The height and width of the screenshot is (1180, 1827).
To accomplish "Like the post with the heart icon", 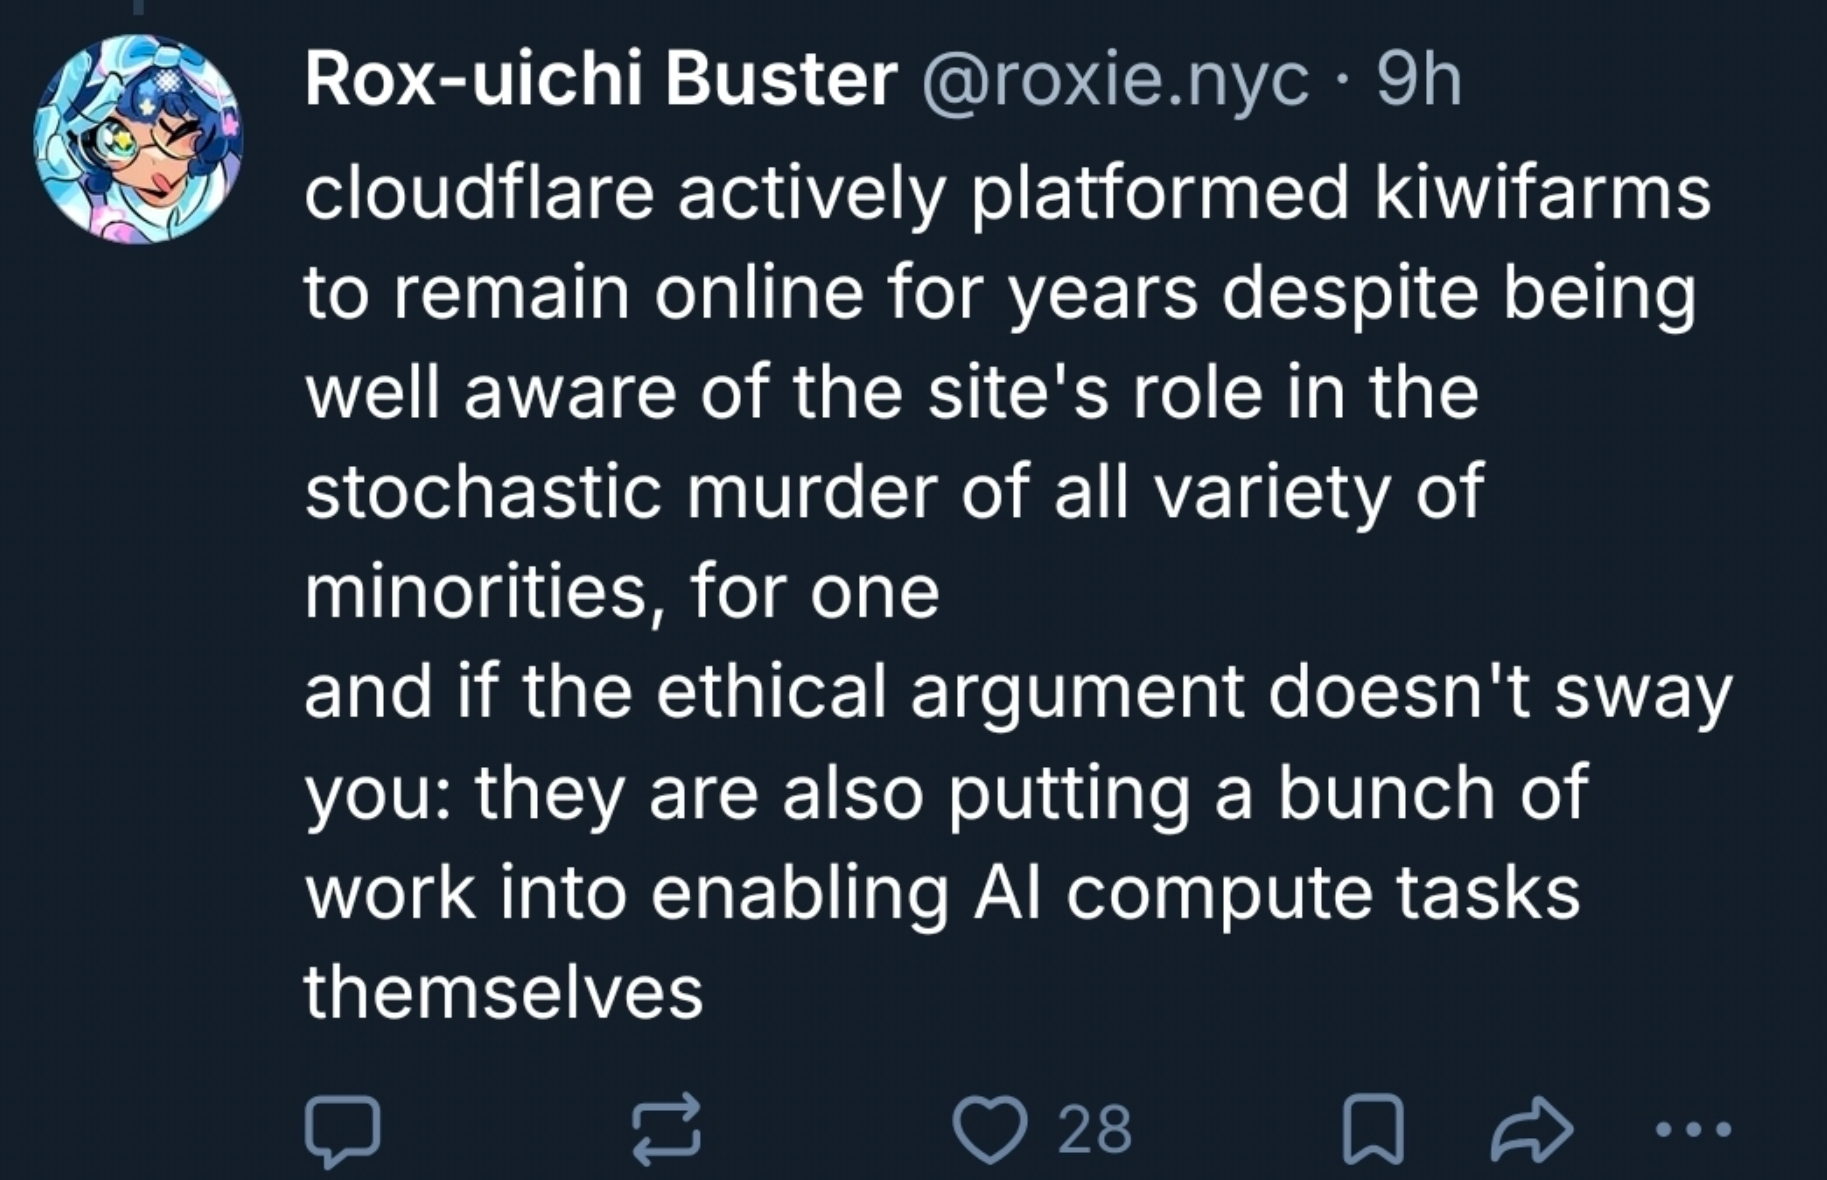I will [x=990, y=1130].
